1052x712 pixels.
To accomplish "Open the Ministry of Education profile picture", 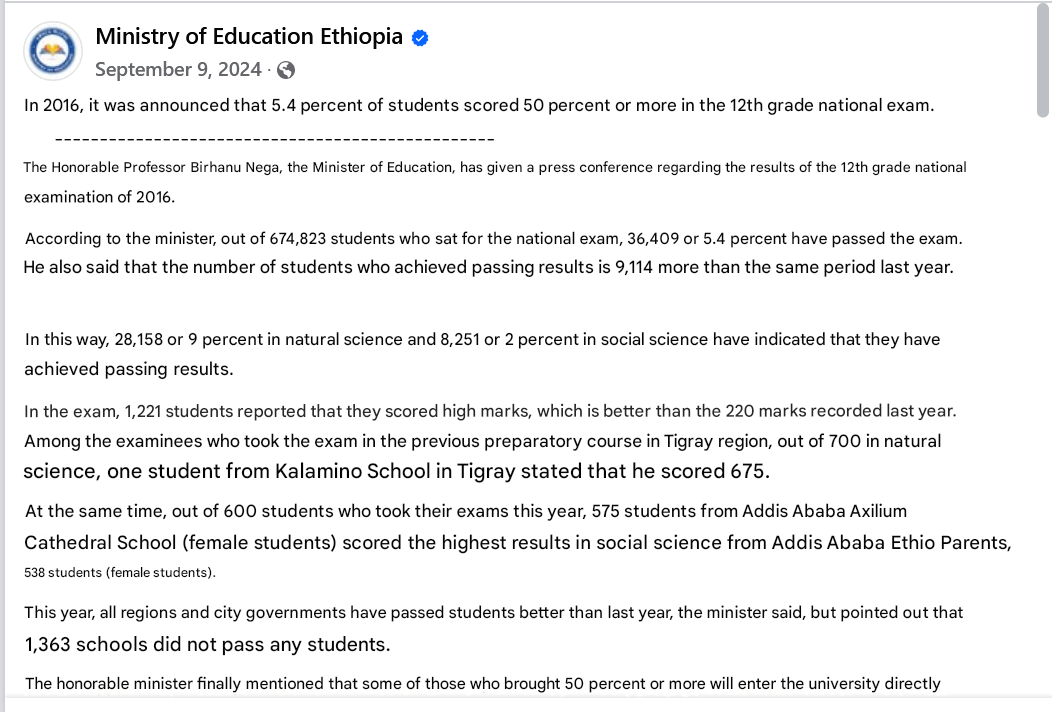I will [x=53, y=51].
